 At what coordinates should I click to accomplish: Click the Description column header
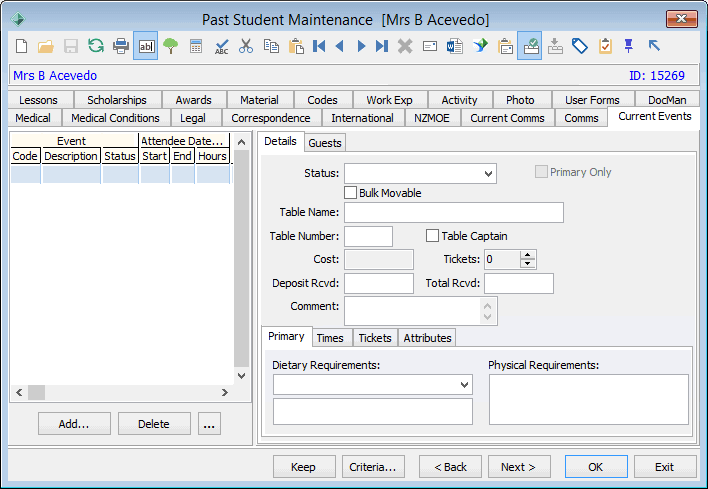(x=71, y=156)
